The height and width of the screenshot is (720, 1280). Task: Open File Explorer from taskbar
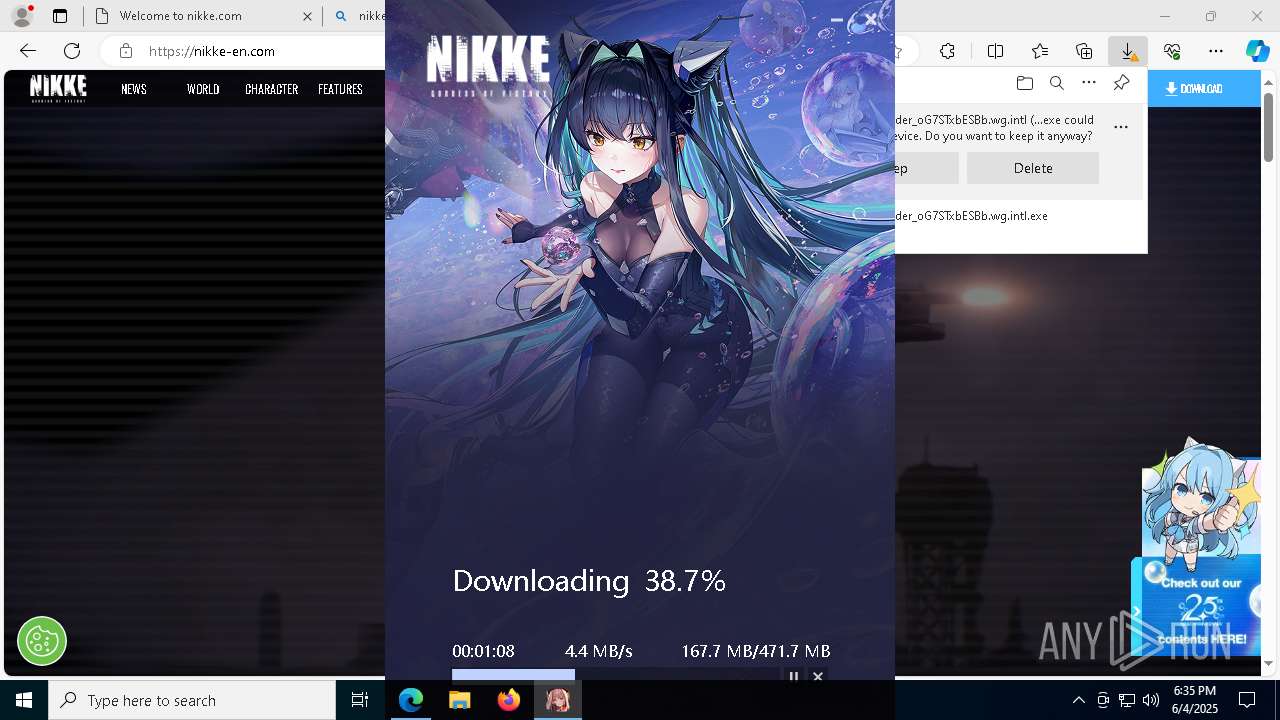460,700
